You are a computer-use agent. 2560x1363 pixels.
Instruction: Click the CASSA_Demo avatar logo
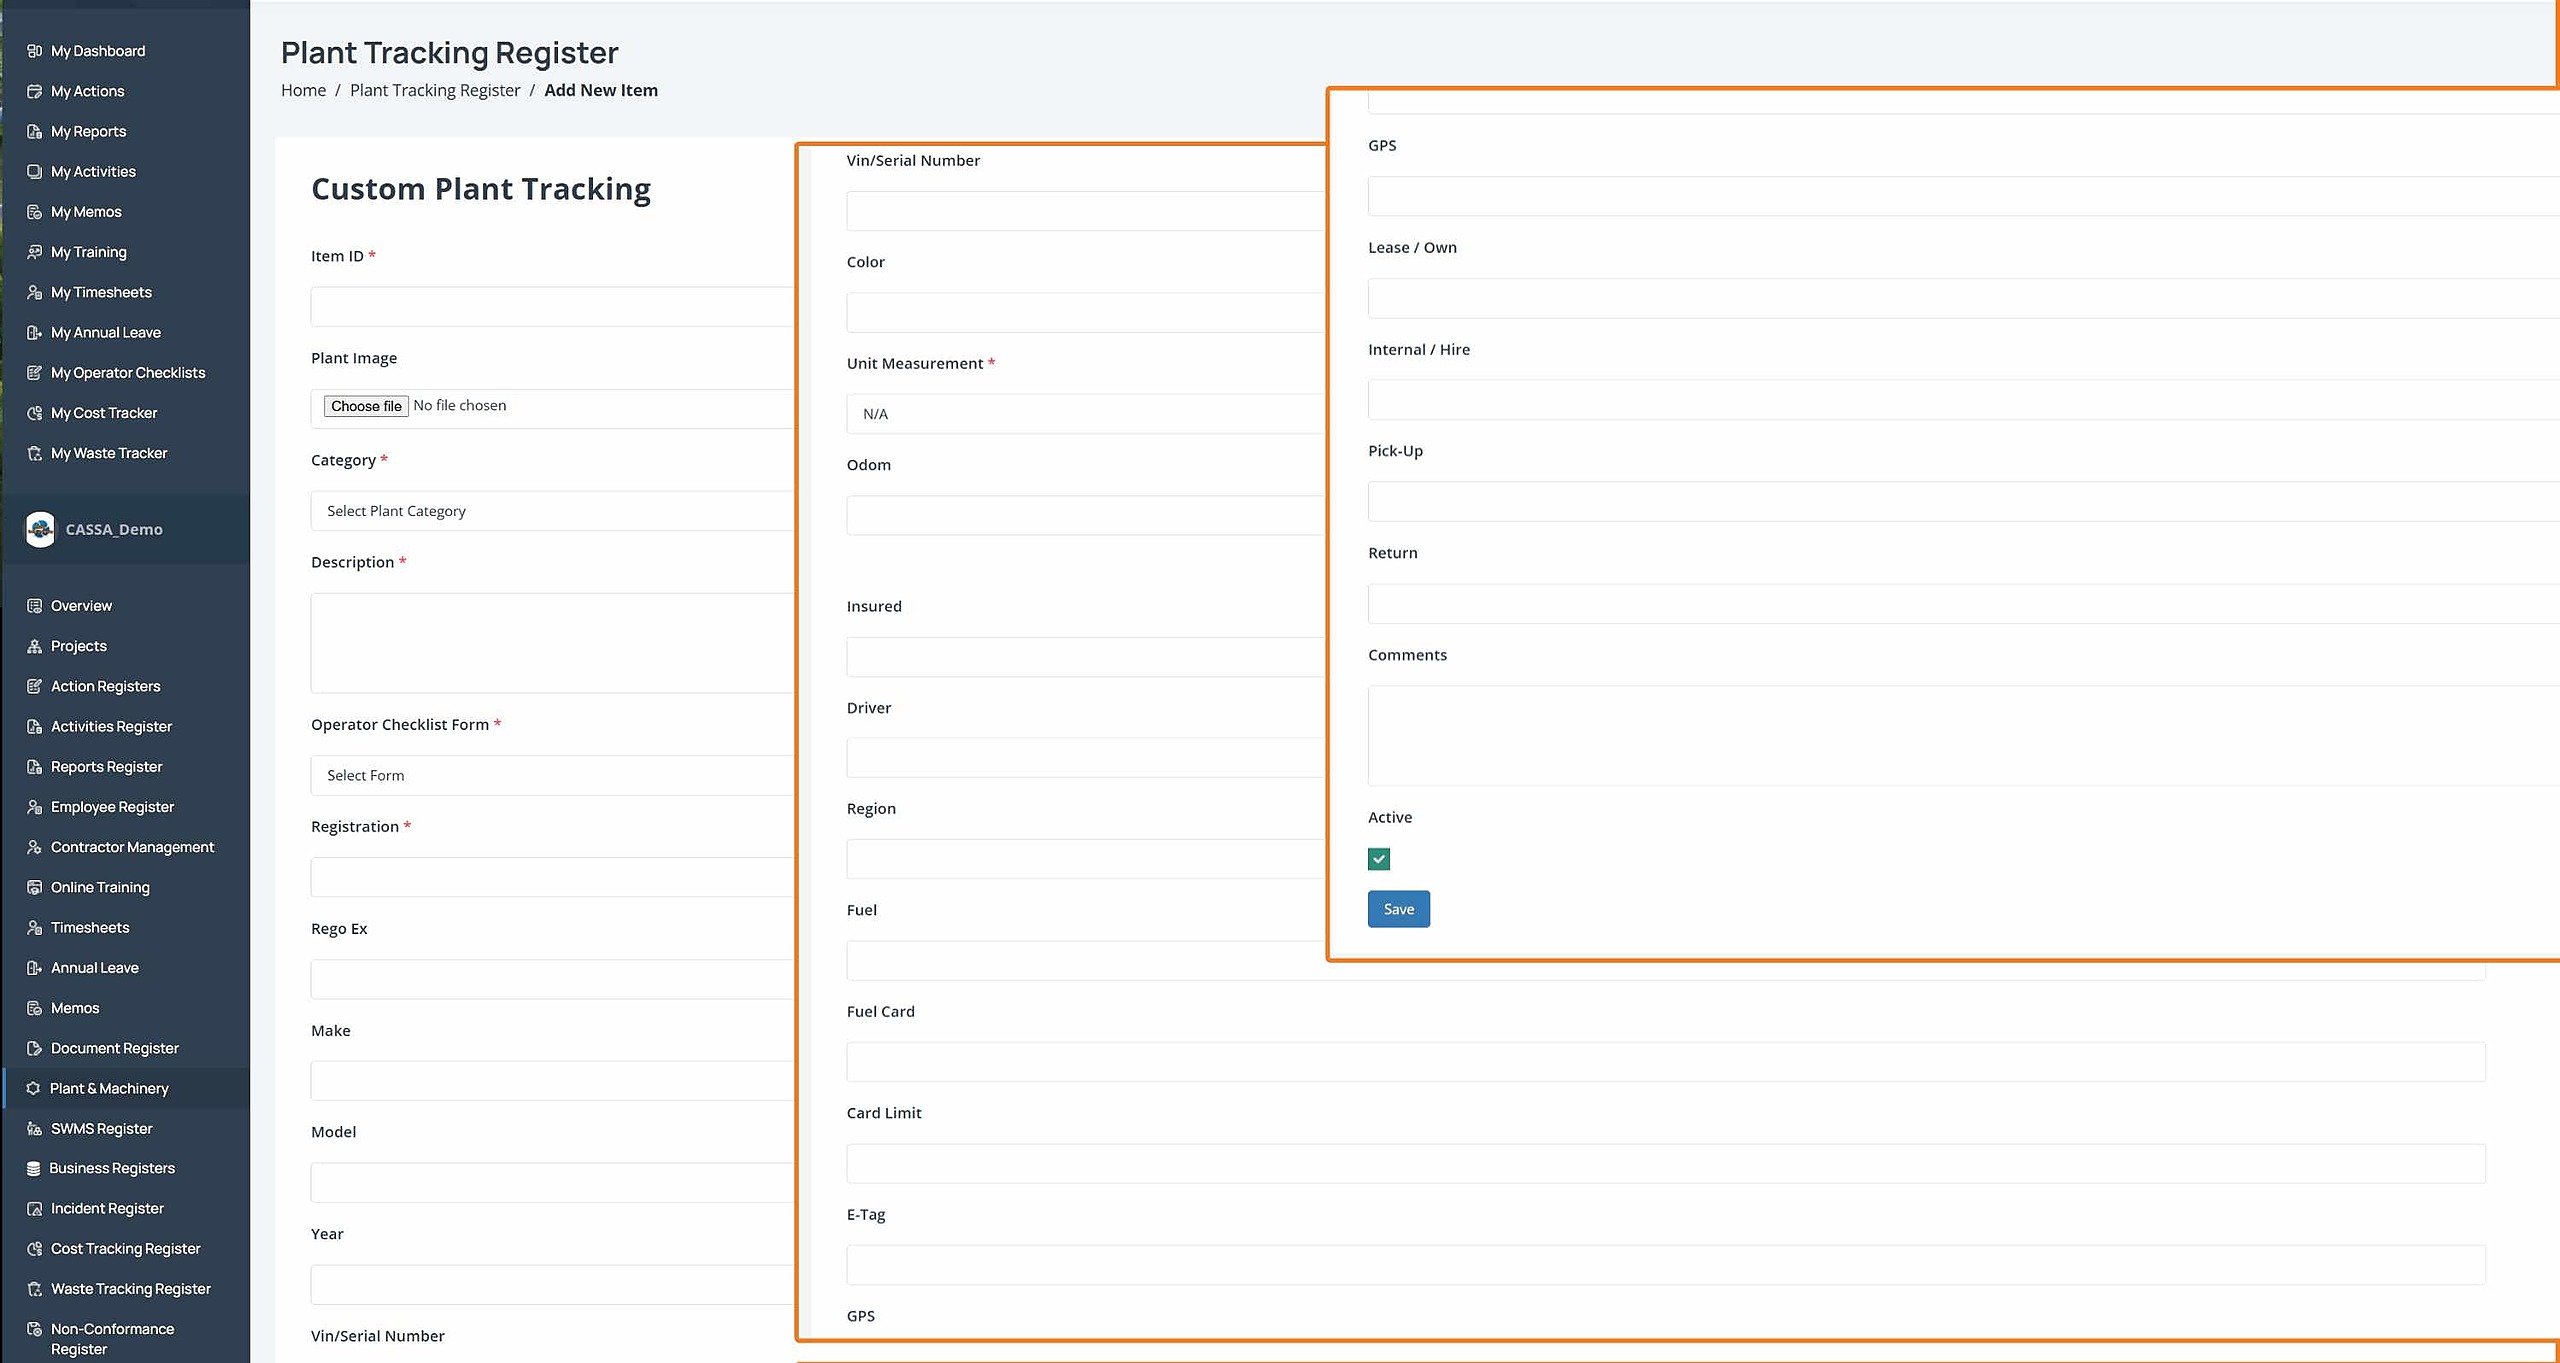pos(40,529)
